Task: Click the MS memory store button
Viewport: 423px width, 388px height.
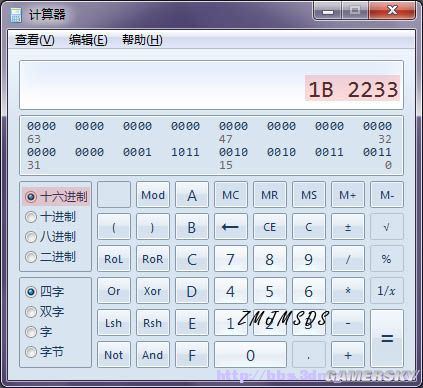Action: [x=309, y=195]
